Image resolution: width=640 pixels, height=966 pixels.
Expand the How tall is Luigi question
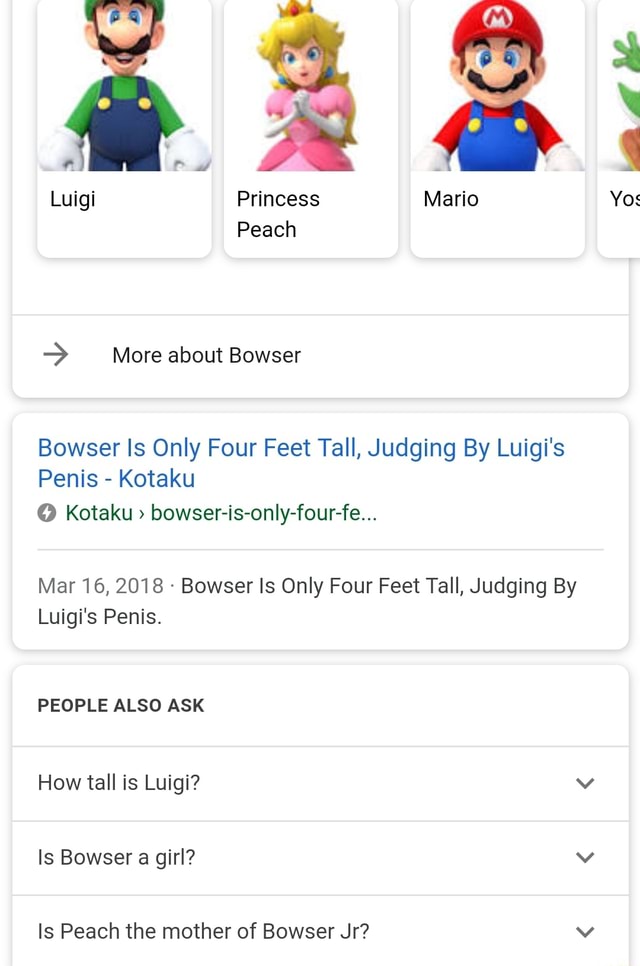(118, 783)
